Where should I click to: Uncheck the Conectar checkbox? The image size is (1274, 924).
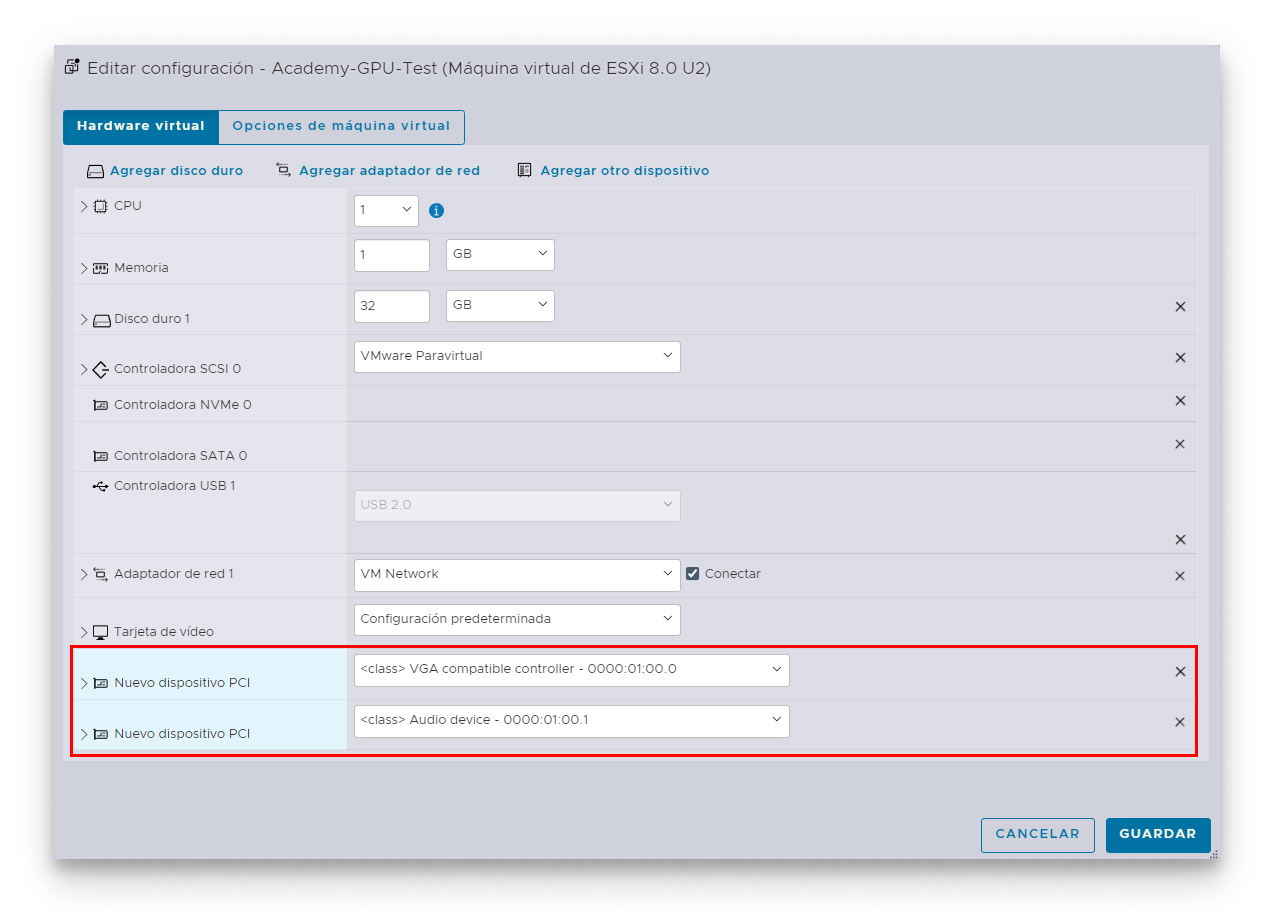[x=692, y=574]
